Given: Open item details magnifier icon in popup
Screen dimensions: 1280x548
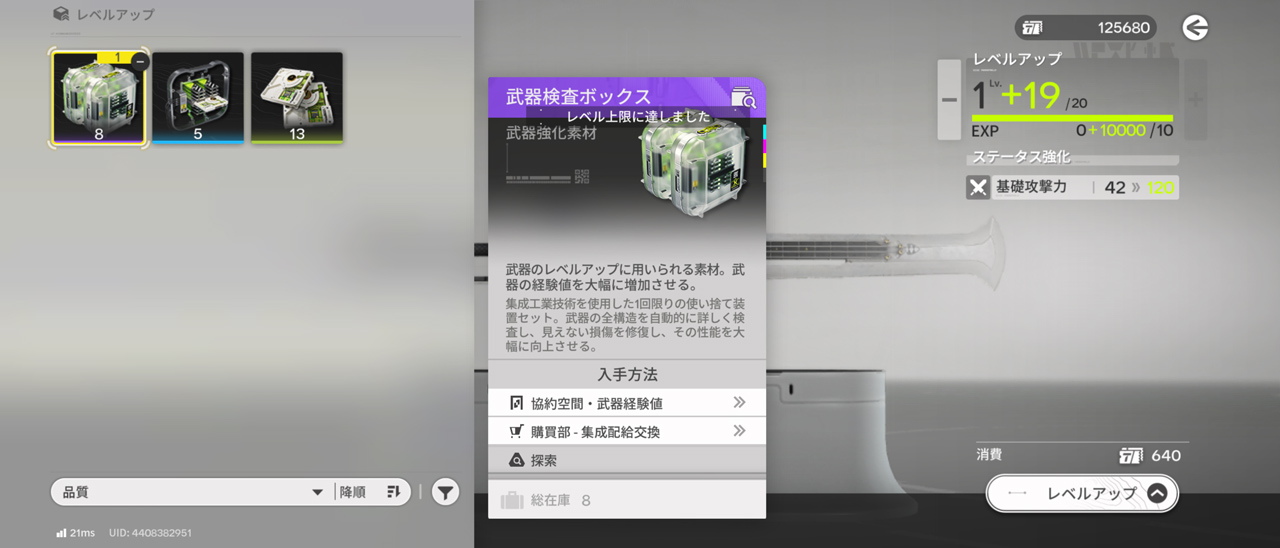Looking at the screenshot, I should 743,97.
